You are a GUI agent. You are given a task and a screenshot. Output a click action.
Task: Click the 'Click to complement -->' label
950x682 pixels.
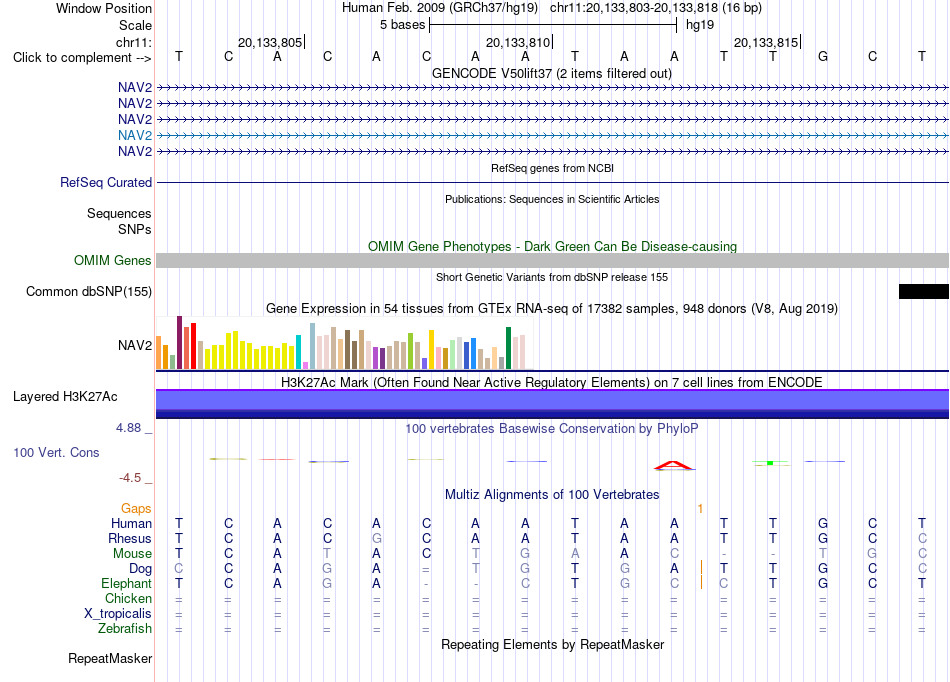[x=82, y=58]
